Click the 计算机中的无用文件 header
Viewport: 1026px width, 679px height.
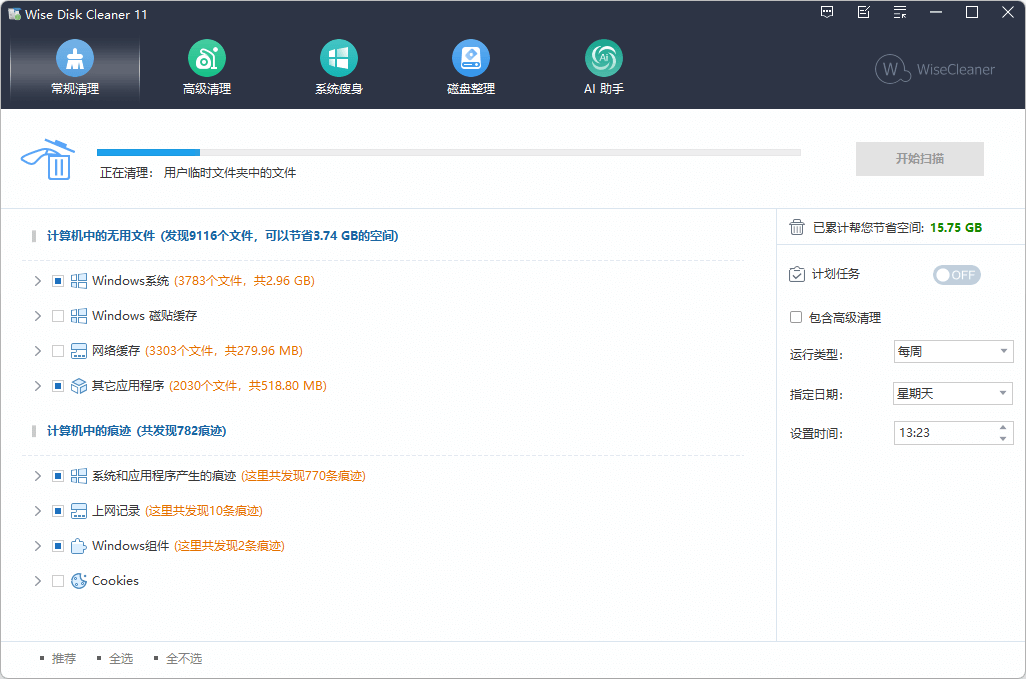pyautogui.click(x=222, y=235)
